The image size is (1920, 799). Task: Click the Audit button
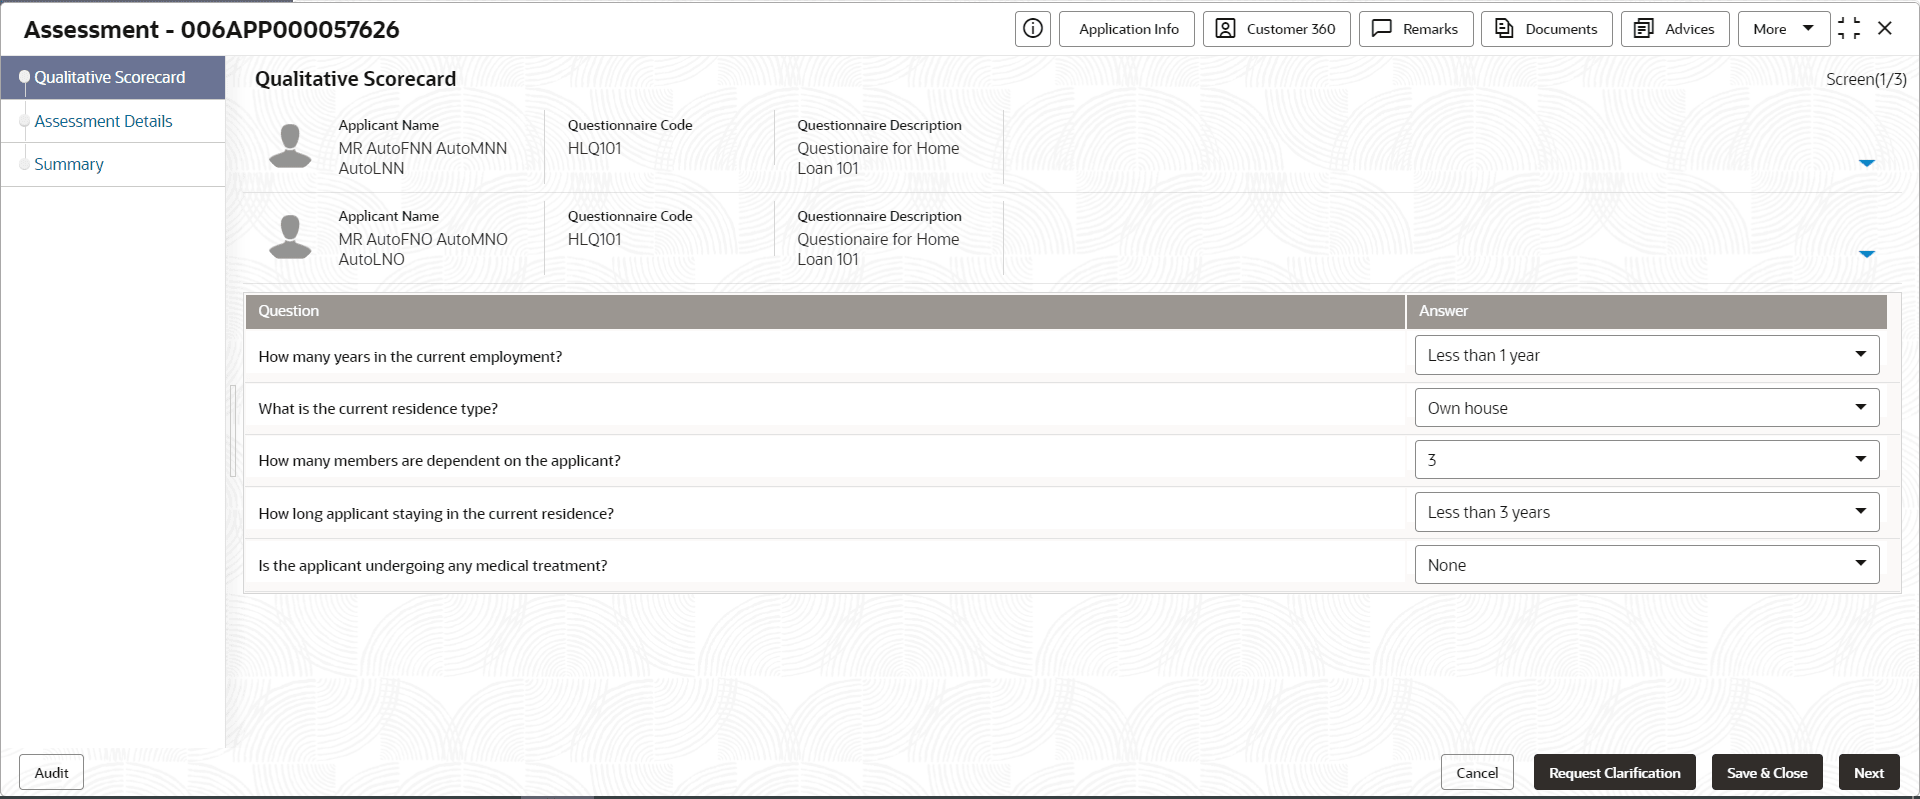tap(52, 773)
